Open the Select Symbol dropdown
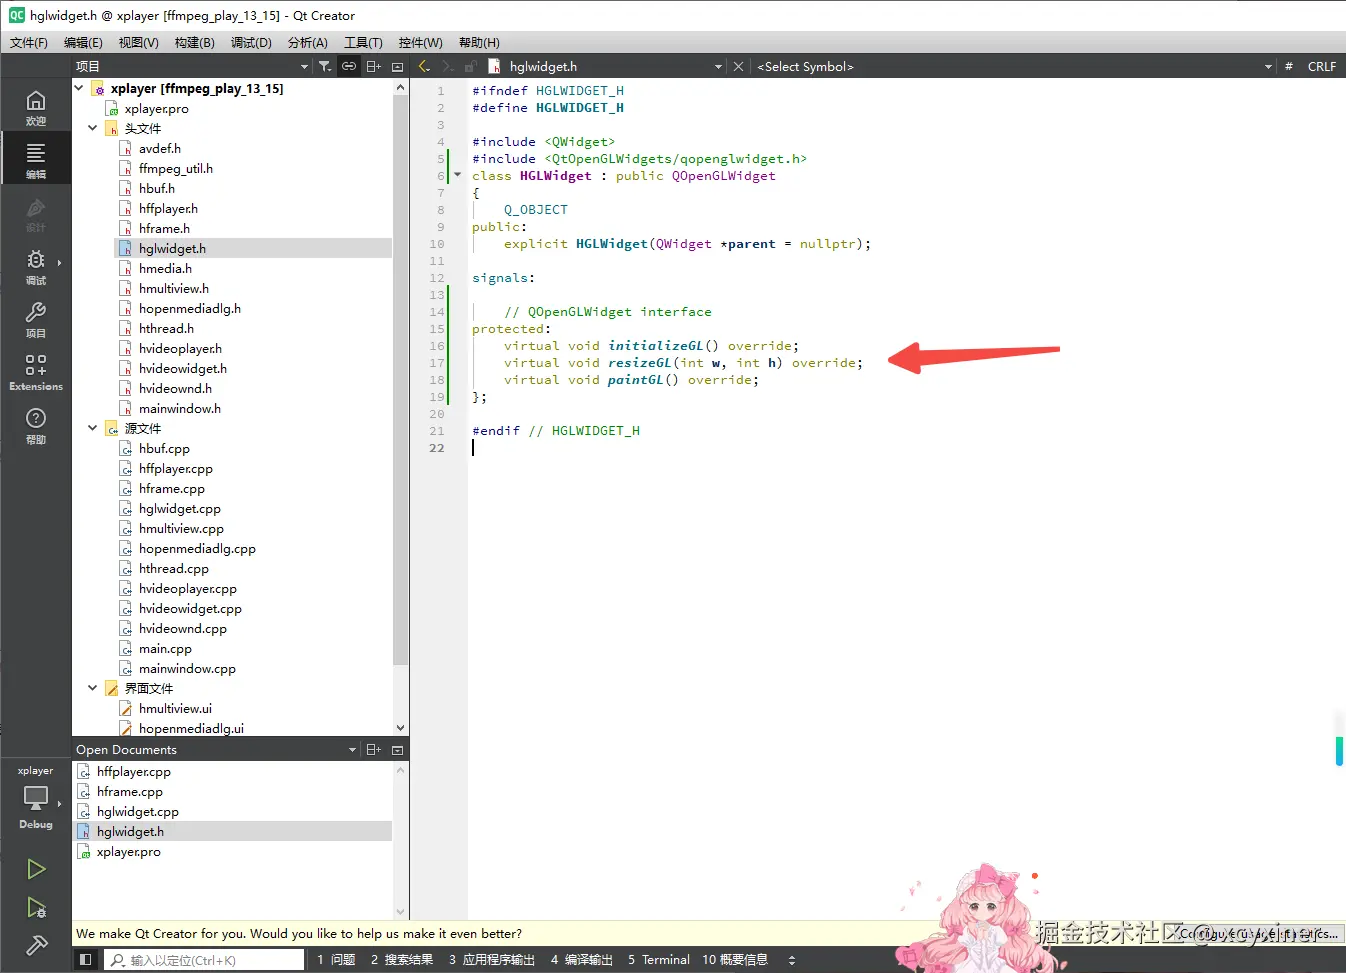 (1014, 66)
